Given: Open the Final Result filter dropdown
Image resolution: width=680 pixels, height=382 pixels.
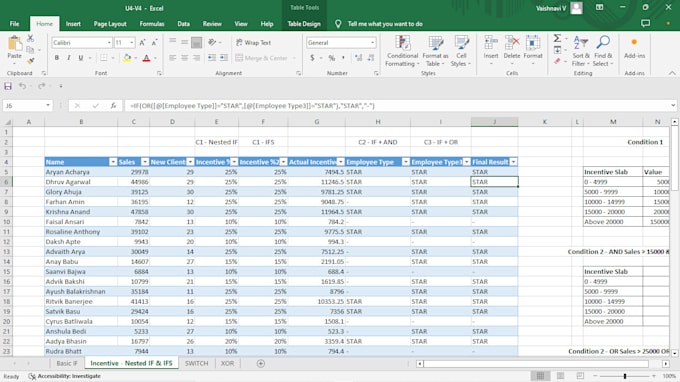Looking at the screenshot, I should tap(513, 162).
